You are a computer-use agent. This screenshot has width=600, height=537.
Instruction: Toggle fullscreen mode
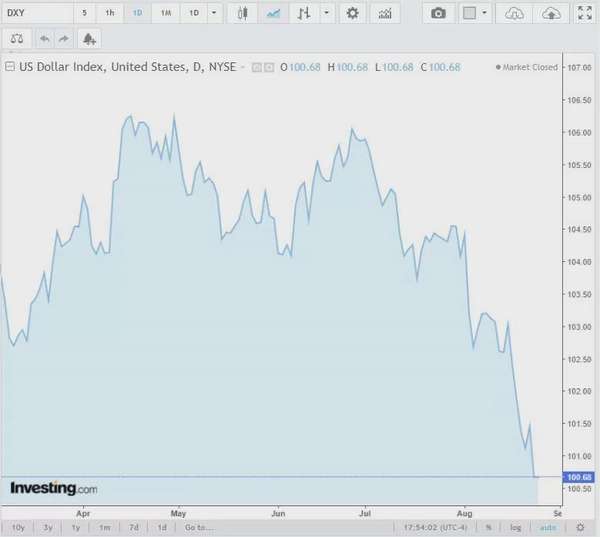(x=585, y=13)
